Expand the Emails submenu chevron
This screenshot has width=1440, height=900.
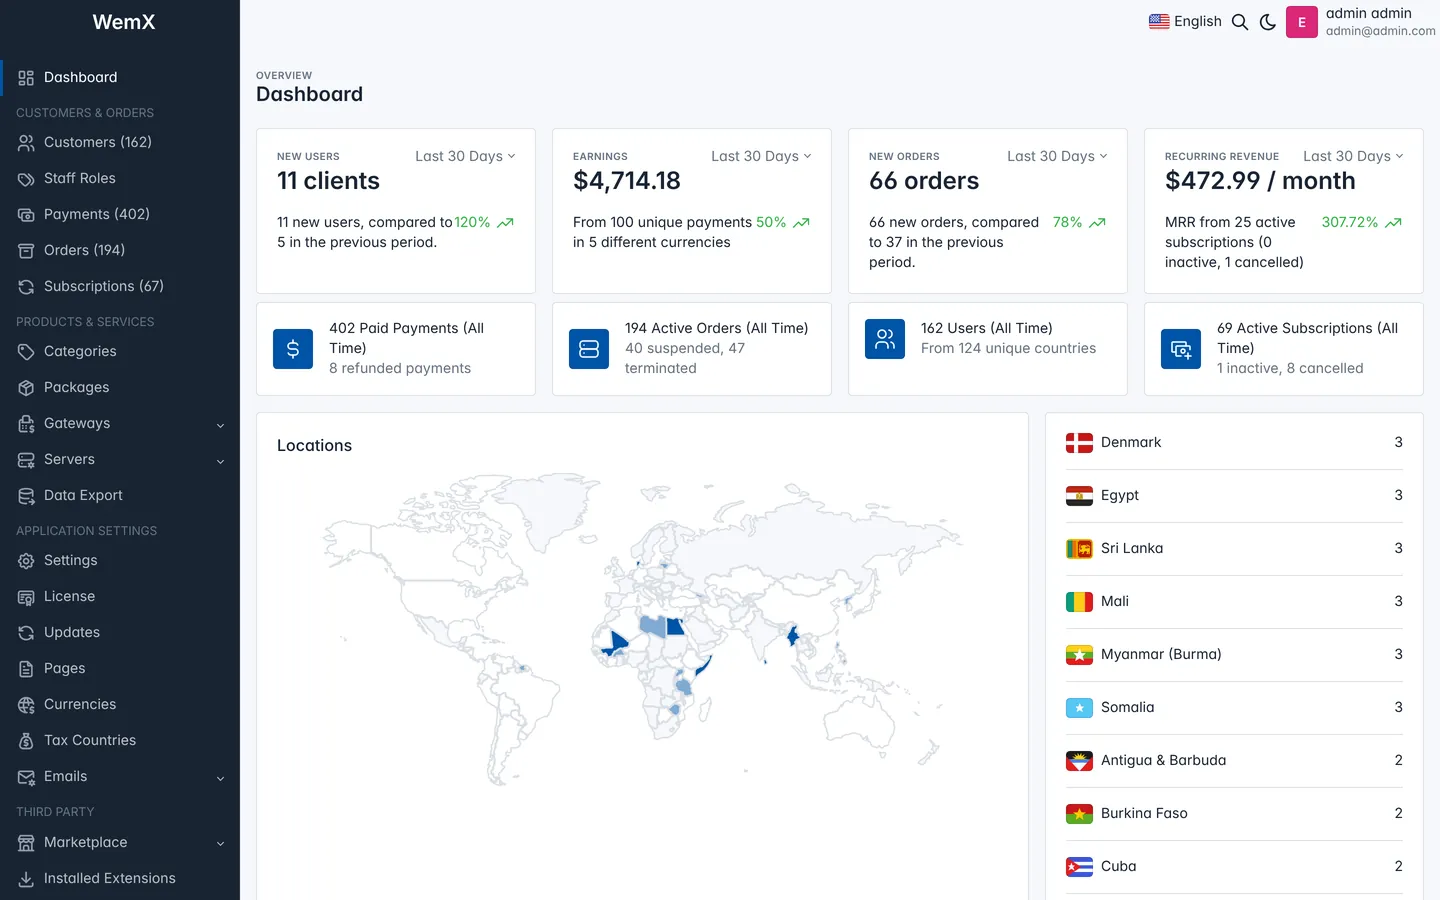click(x=220, y=778)
